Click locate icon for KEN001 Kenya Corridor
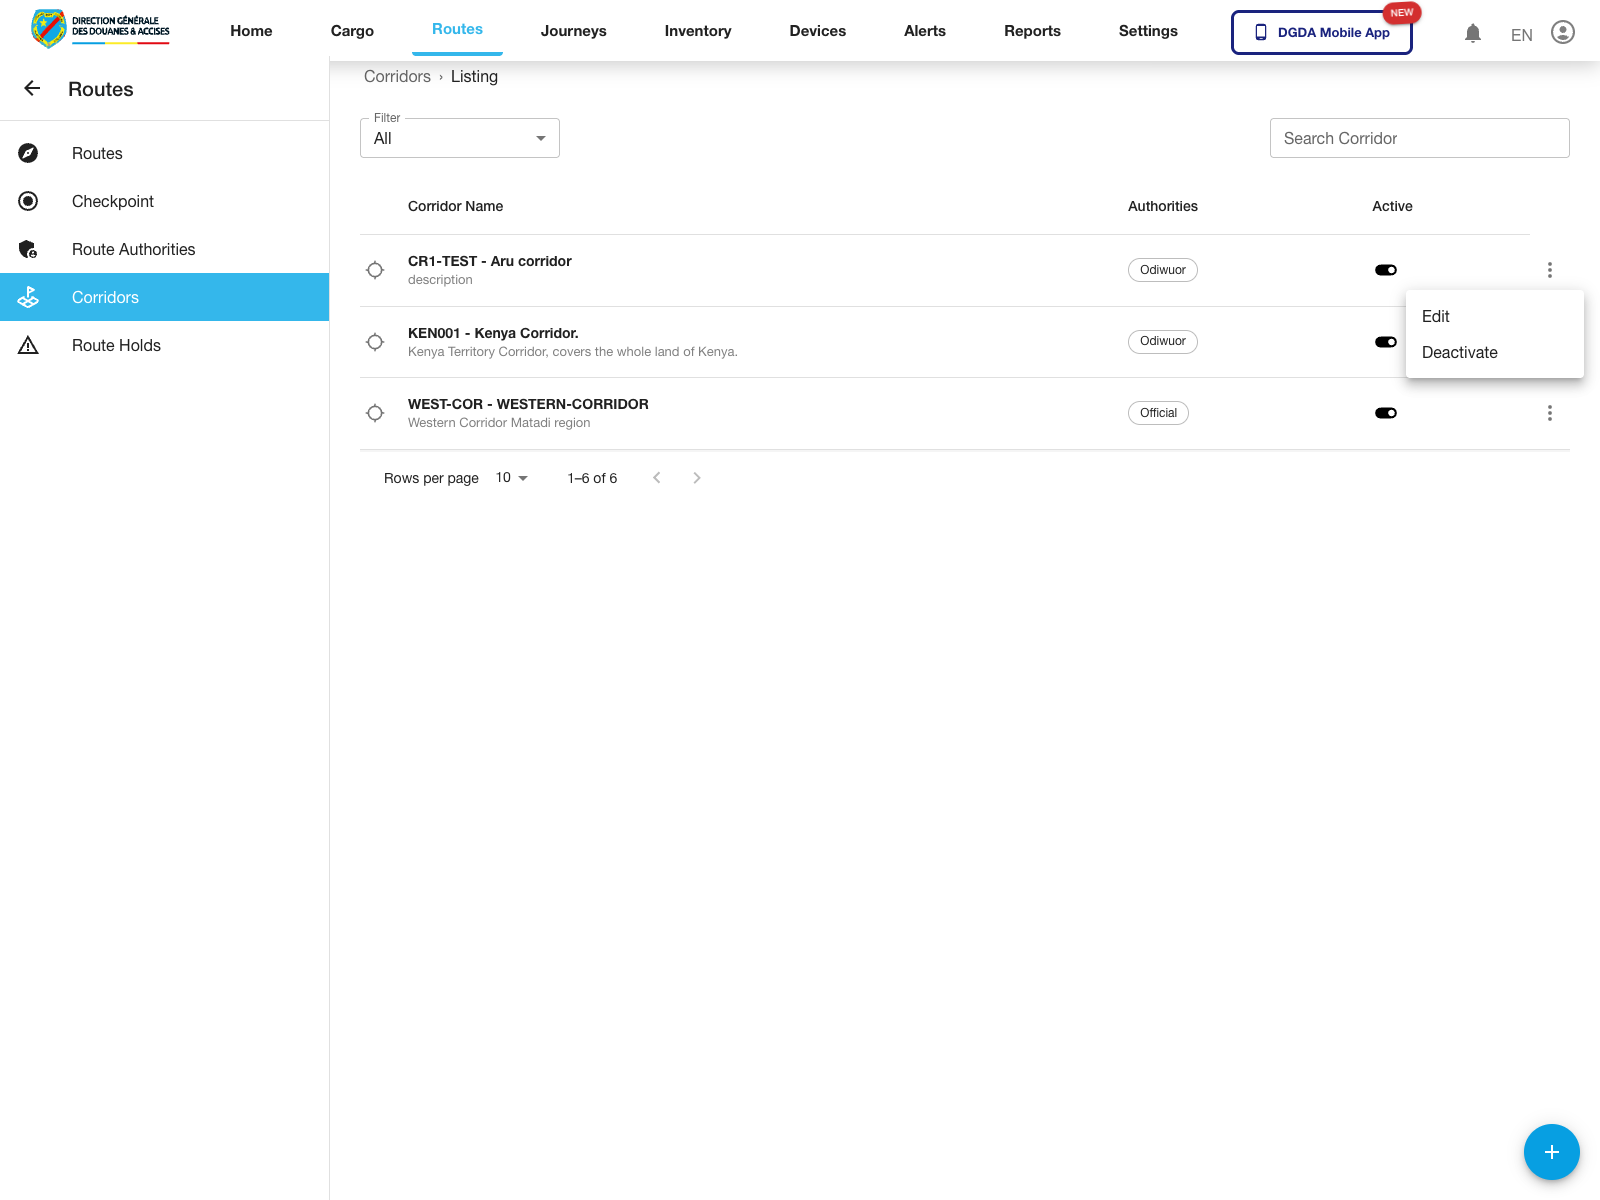Screen dimensions: 1600x1200 click(375, 342)
